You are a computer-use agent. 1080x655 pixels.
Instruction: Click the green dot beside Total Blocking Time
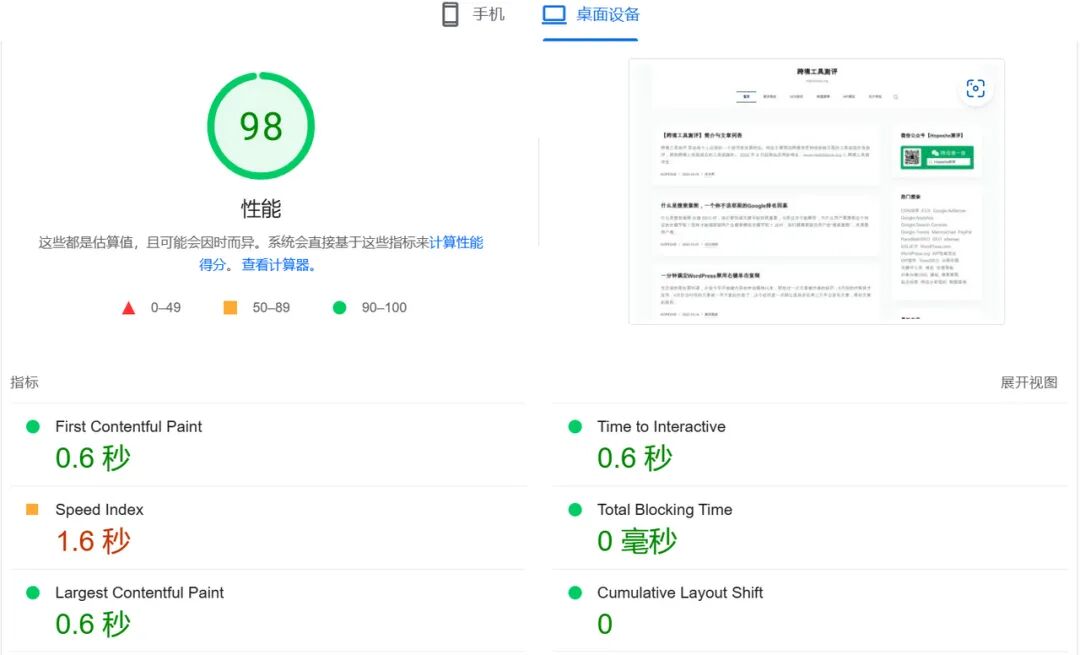[575, 509]
